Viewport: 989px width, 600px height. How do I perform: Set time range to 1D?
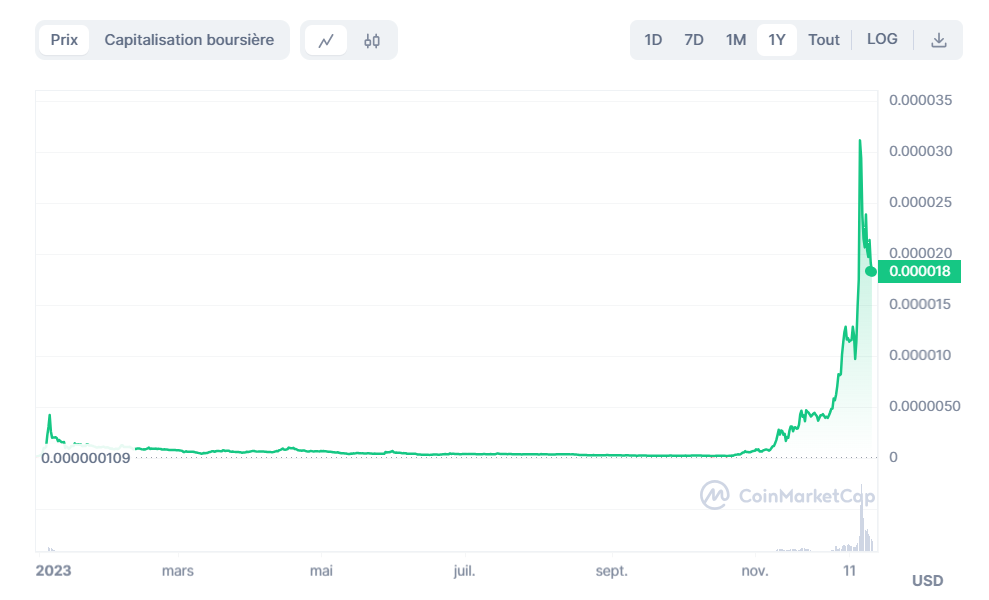point(653,40)
